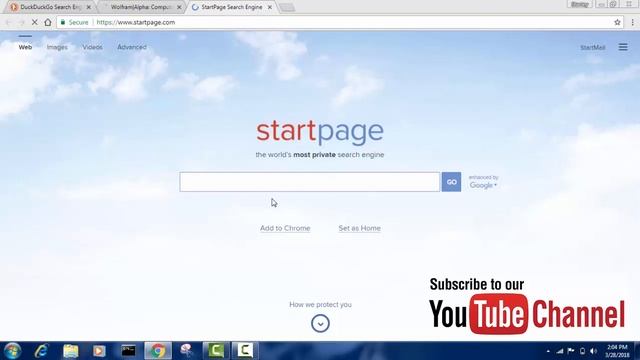Launch Internet Explorer from the taskbar

coord(42,351)
